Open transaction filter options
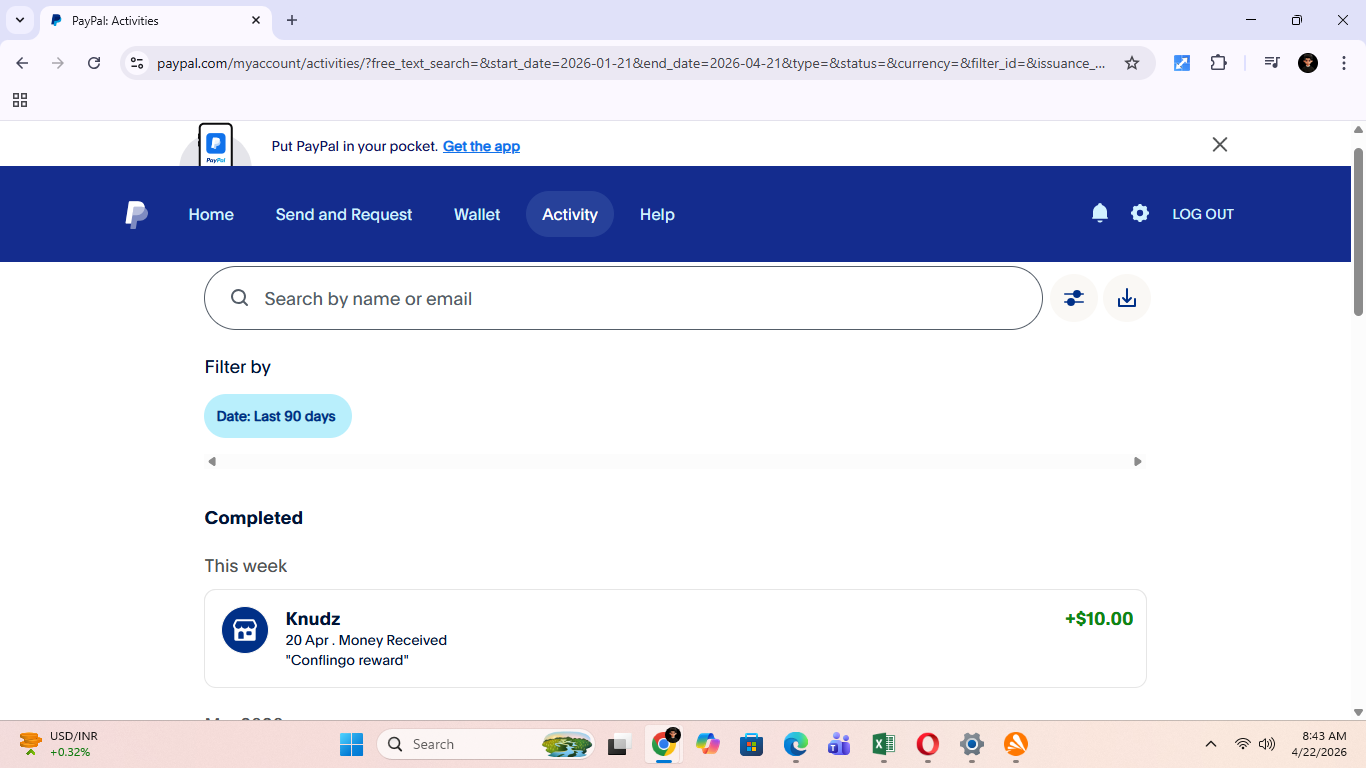This screenshot has width=1366, height=768. (1073, 297)
